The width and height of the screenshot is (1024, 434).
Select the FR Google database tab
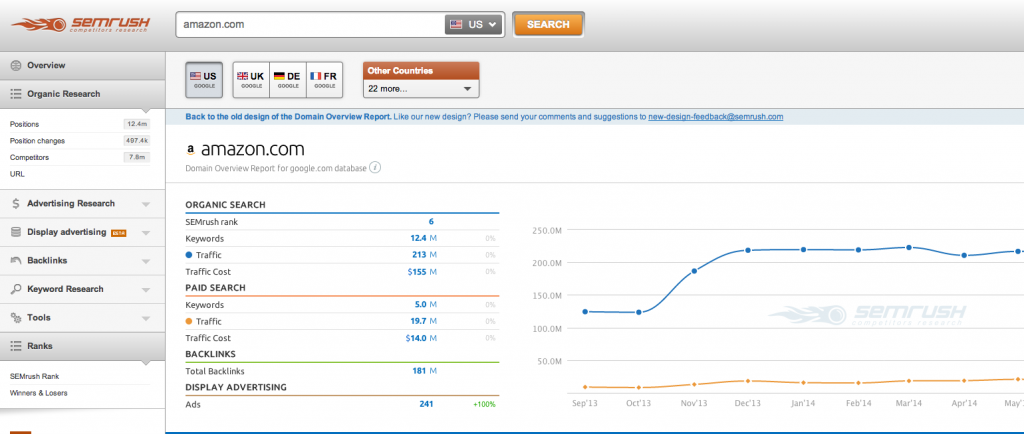coord(324,80)
